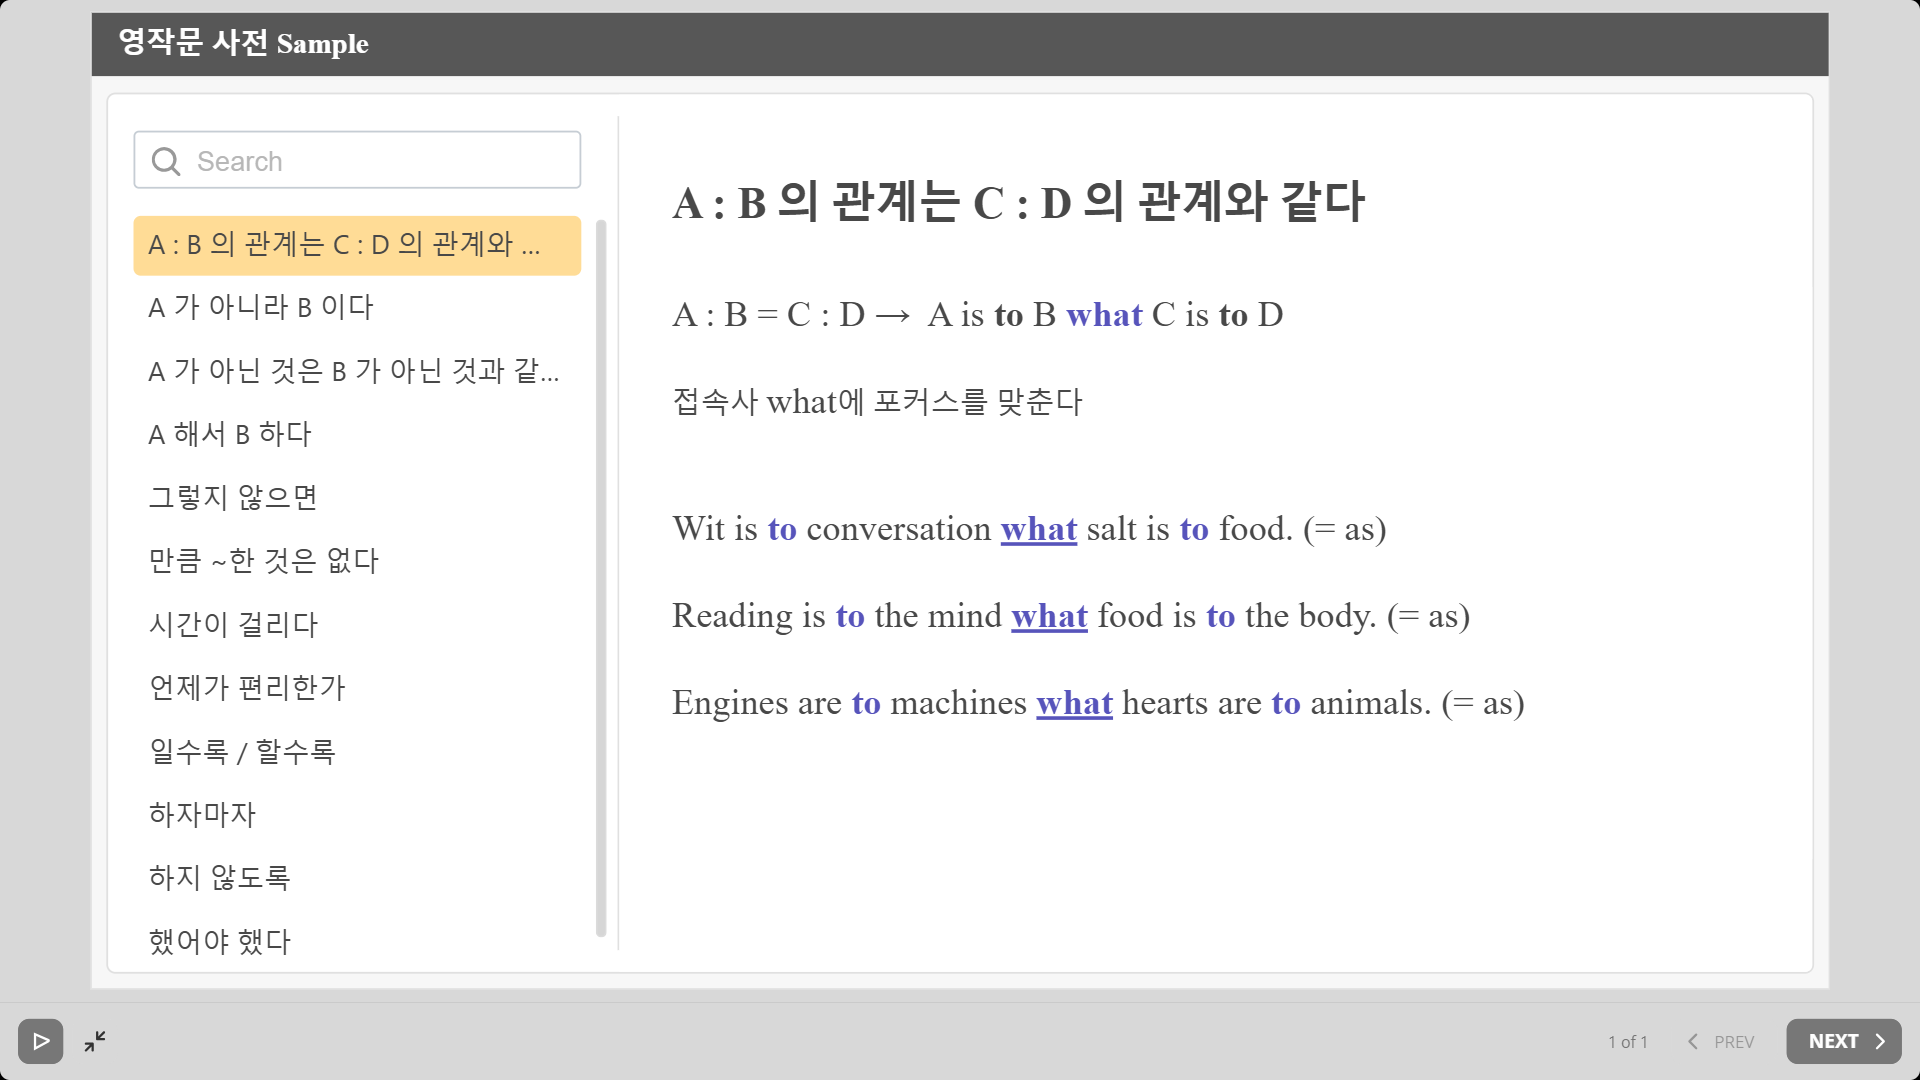Open 'A 가 아닌 것은 B 가 아닌 것과 같' entry
1920x1080 pixels.
[x=357, y=371]
